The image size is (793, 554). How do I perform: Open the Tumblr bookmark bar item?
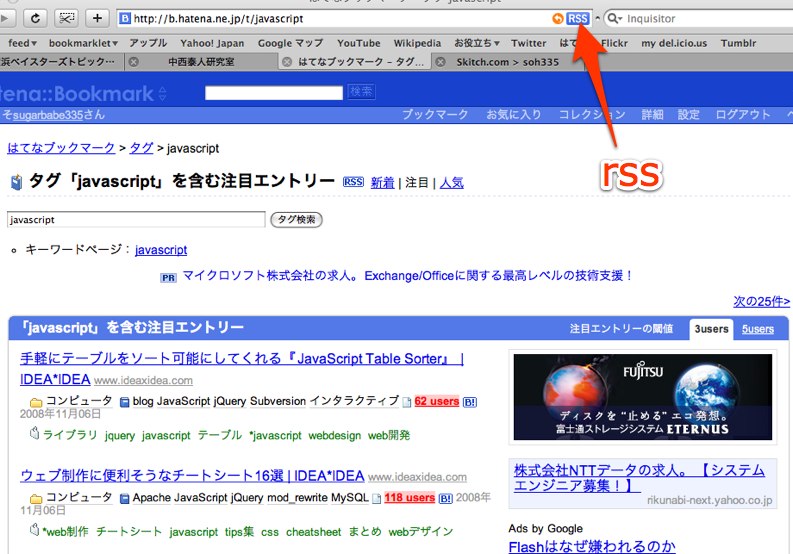coord(738,43)
